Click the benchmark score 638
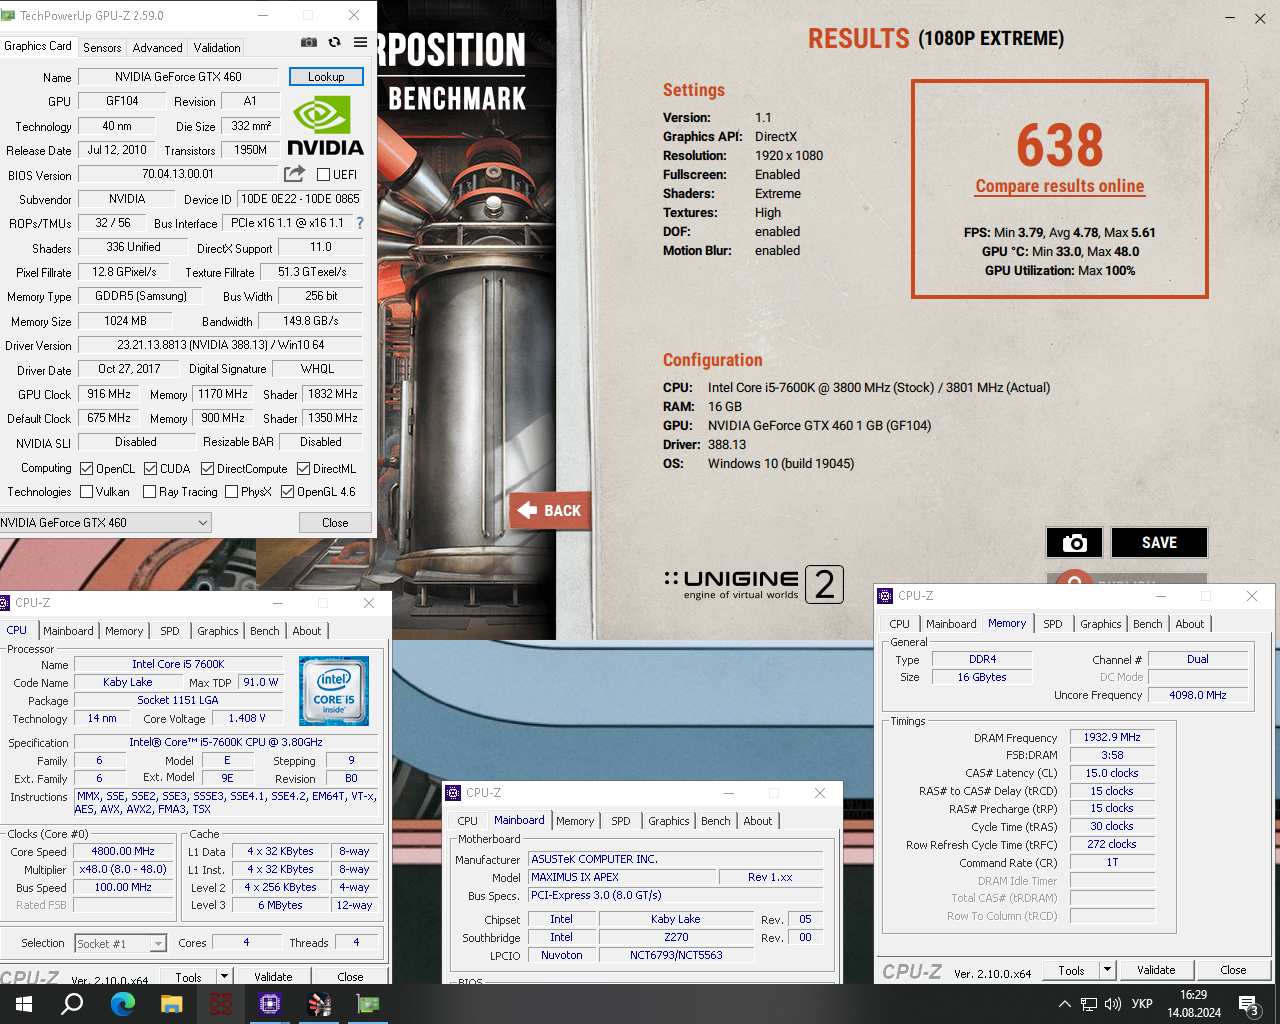1280x1024 pixels. (1060, 146)
